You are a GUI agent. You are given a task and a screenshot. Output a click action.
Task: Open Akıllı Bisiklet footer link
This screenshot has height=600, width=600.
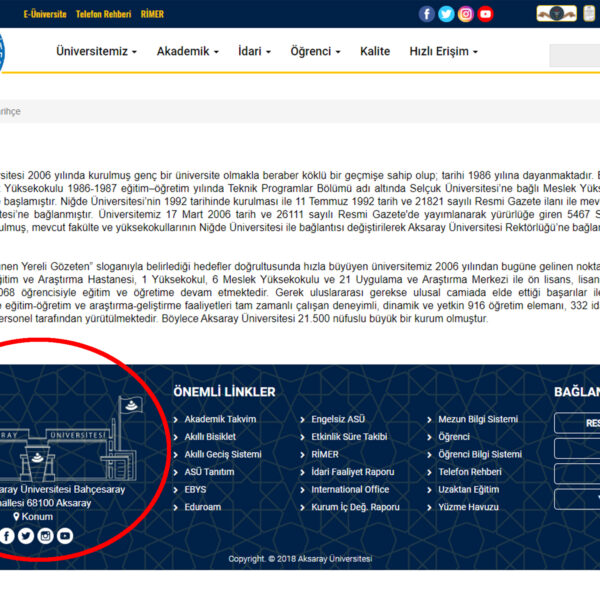pyautogui.click(x=210, y=437)
